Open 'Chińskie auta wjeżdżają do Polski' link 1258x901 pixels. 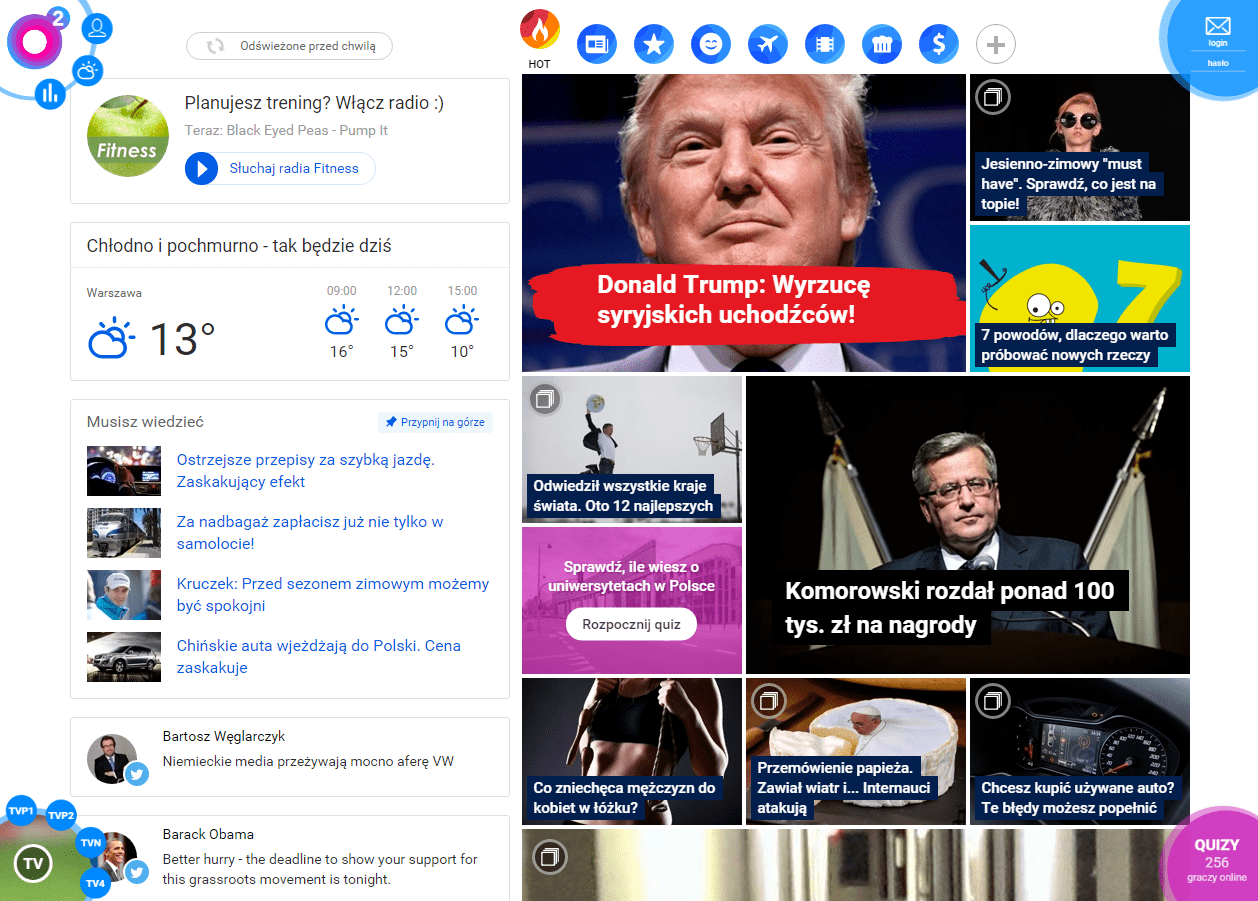click(319, 657)
